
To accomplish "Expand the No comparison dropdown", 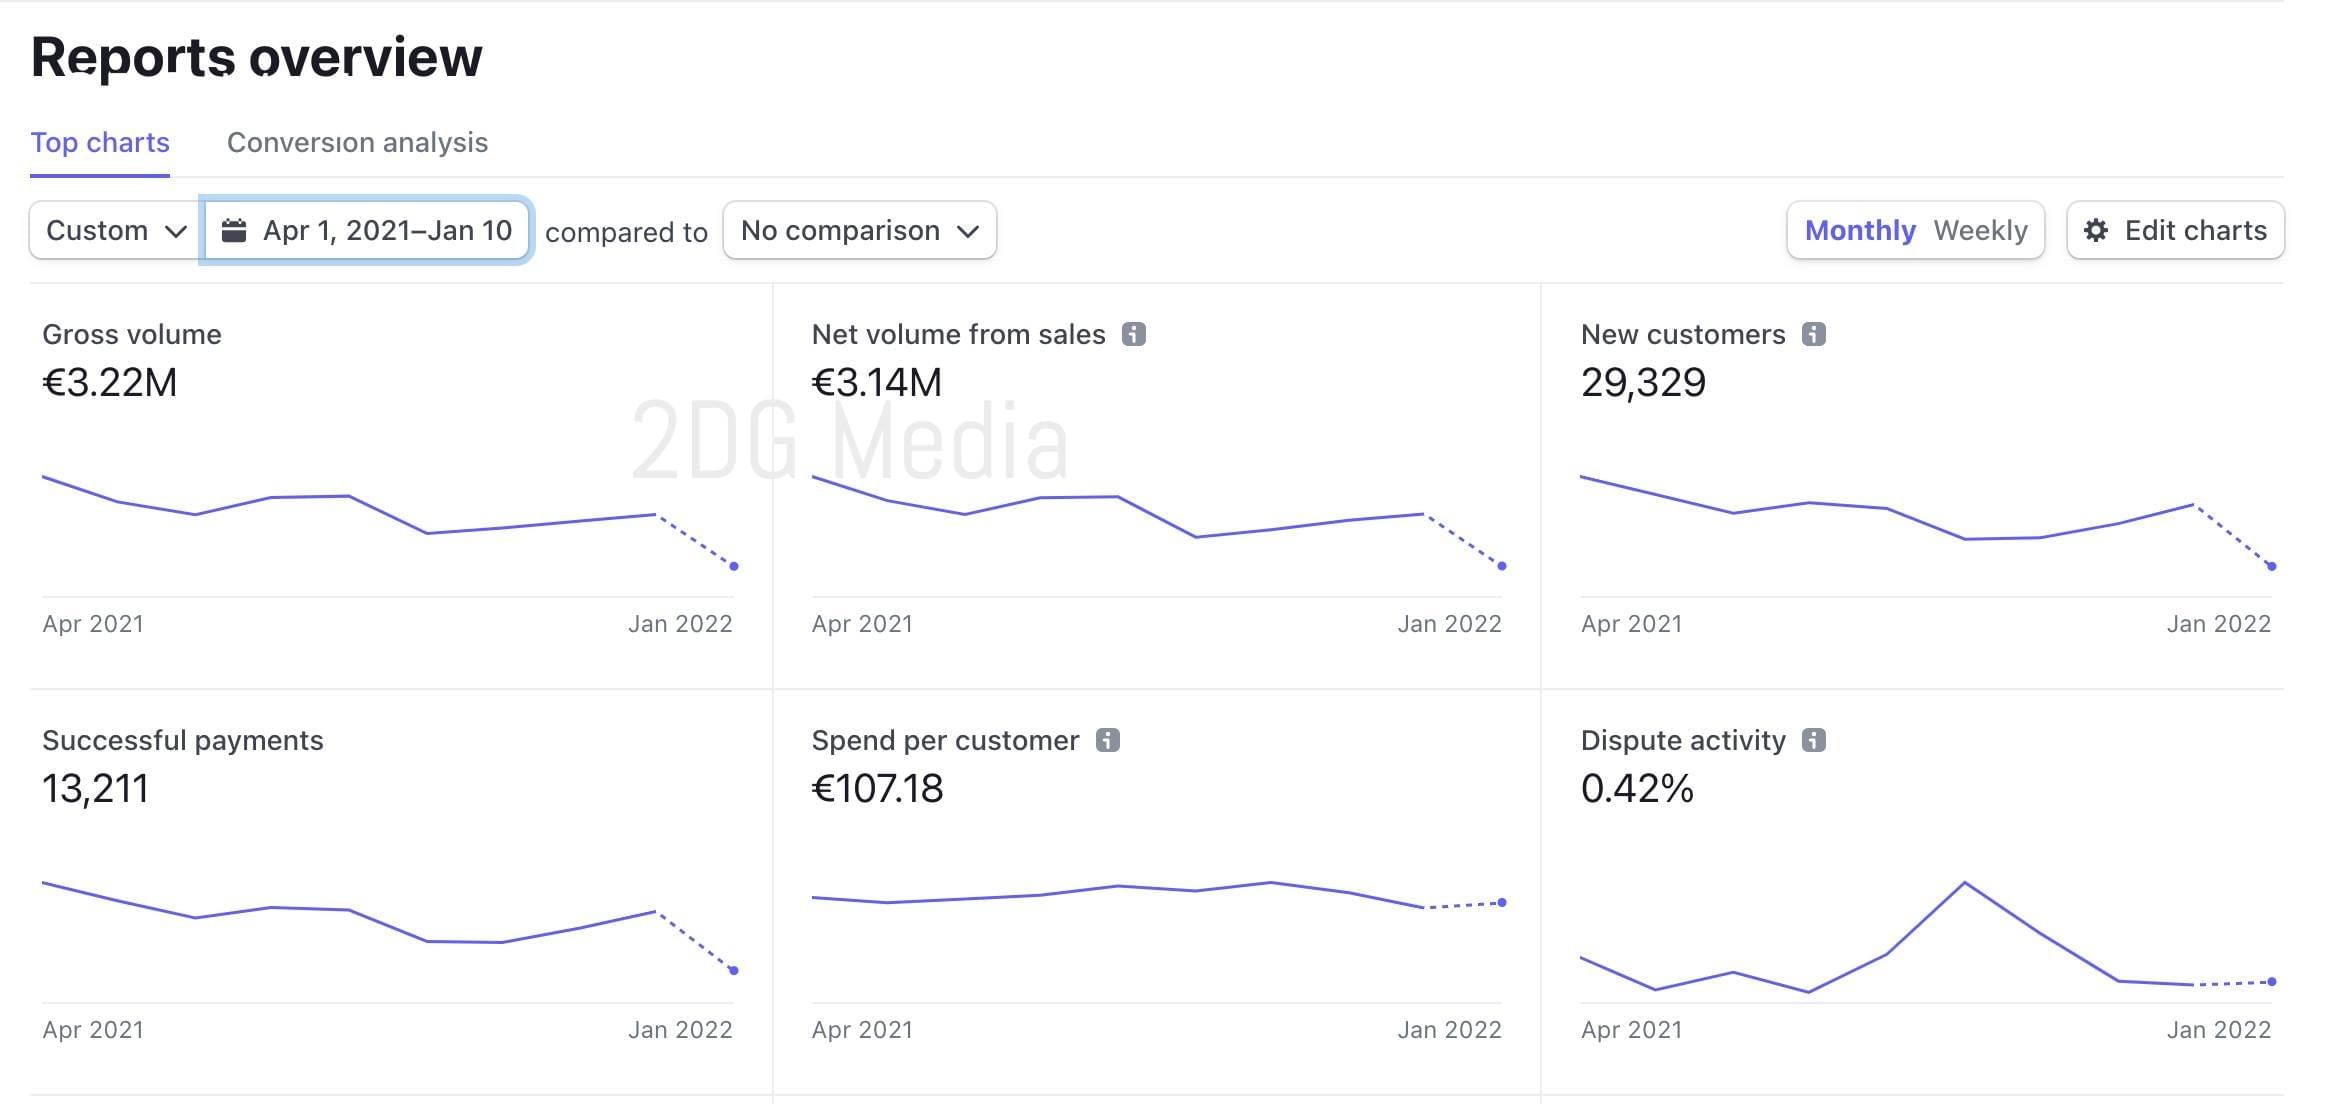I will tap(859, 230).
